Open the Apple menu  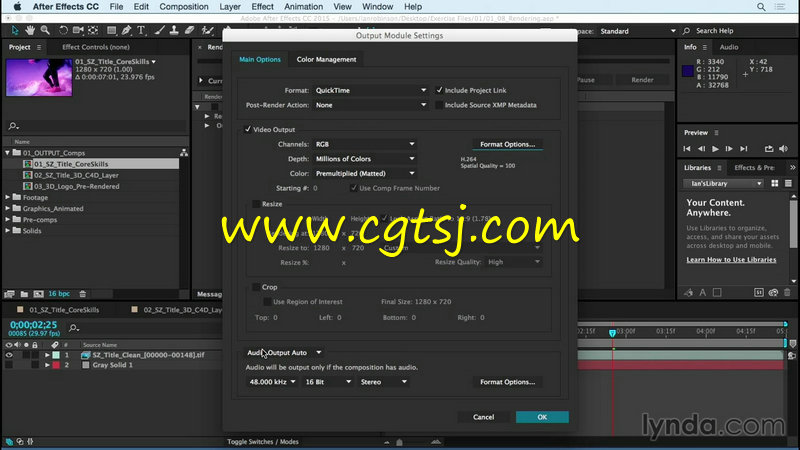pos(17,7)
